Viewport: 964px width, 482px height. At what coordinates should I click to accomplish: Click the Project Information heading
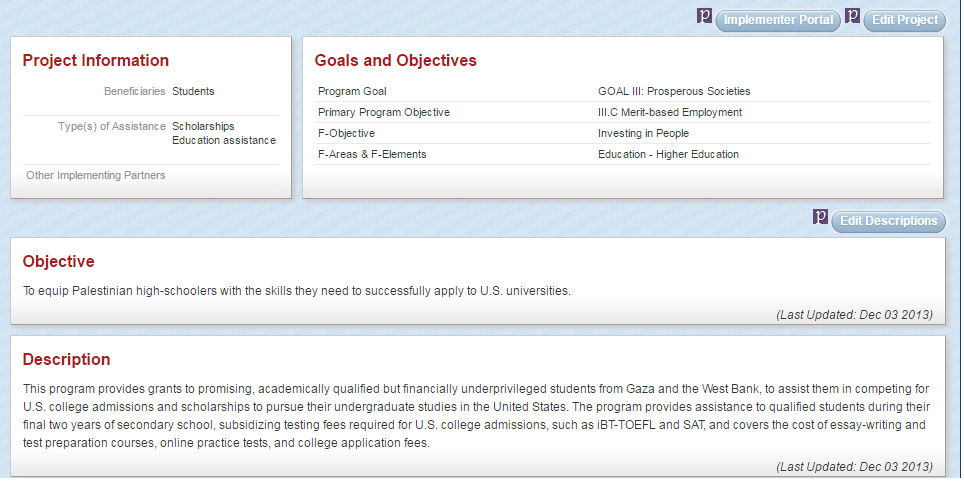point(96,61)
